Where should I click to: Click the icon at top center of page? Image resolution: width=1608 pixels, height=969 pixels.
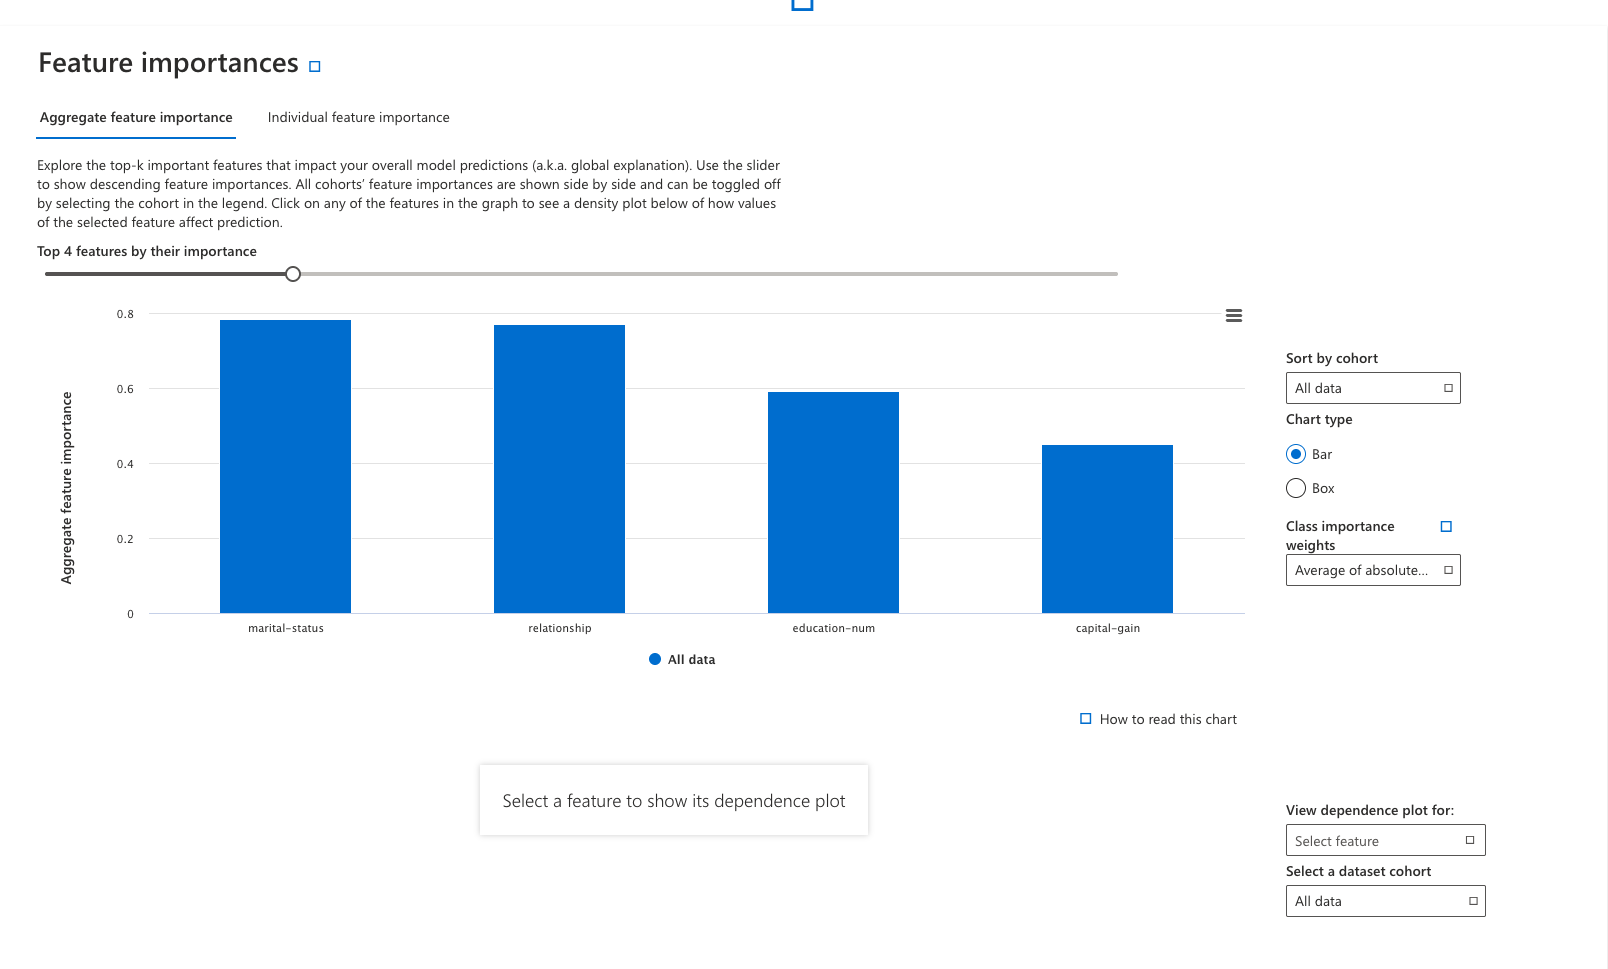coord(802,4)
